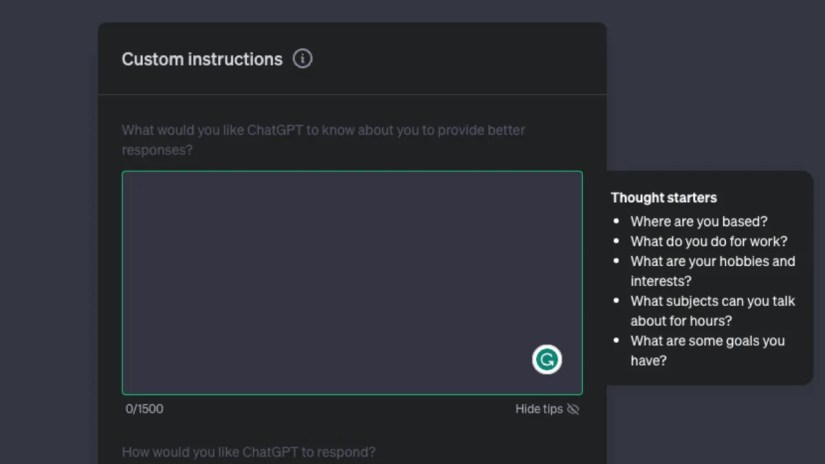Screen dimensions: 825x464
Task: Click the 0/1500 character counter
Action: pyautogui.click(x=144, y=409)
